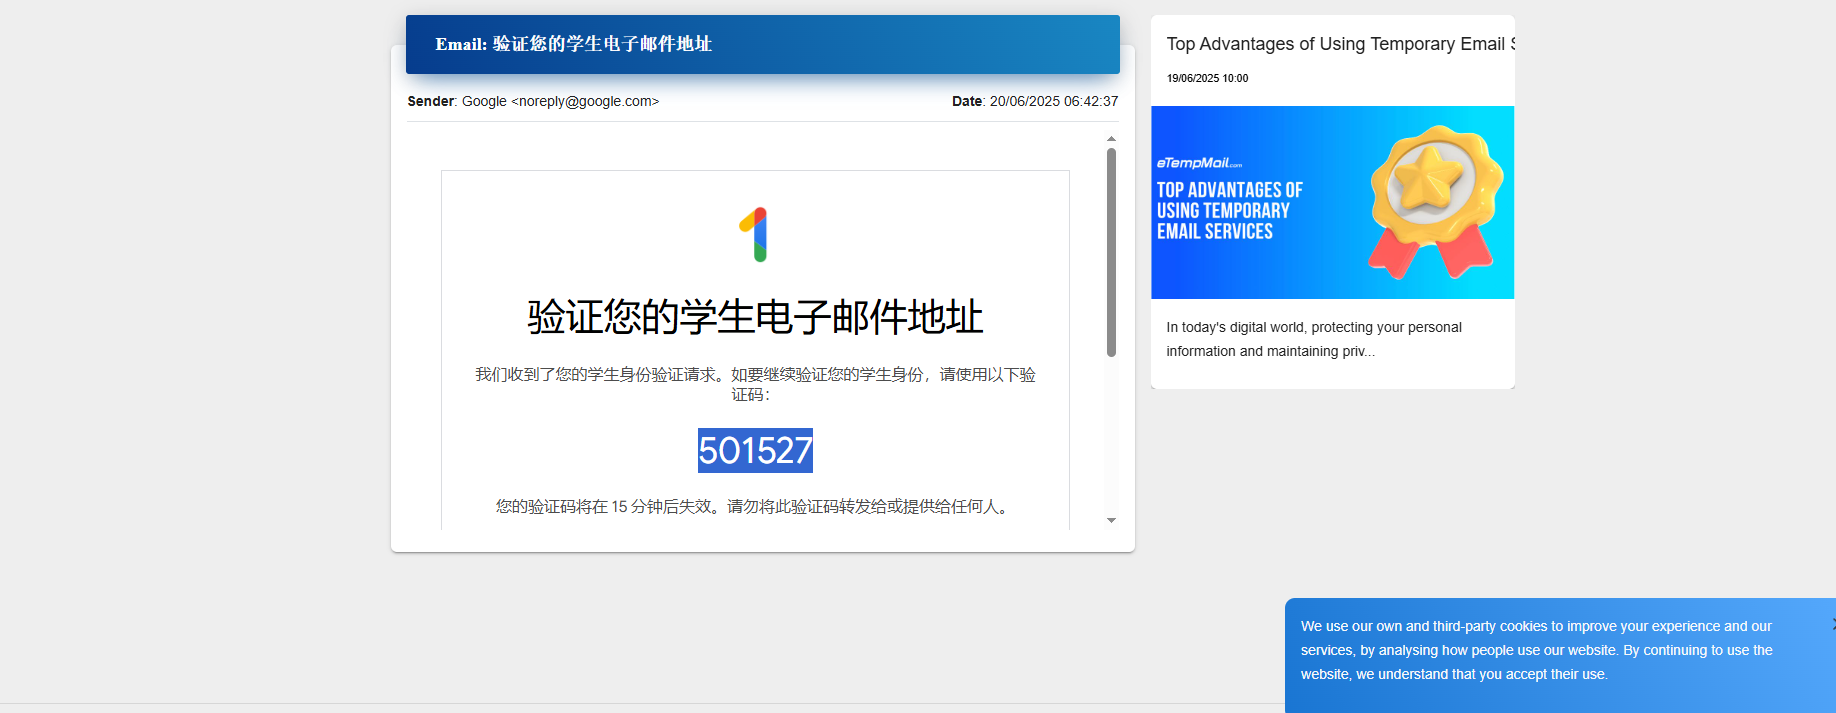Open the Top Advantages of Using Temporary Email article
Screen dimensions: 1836x713
click(1340, 44)
